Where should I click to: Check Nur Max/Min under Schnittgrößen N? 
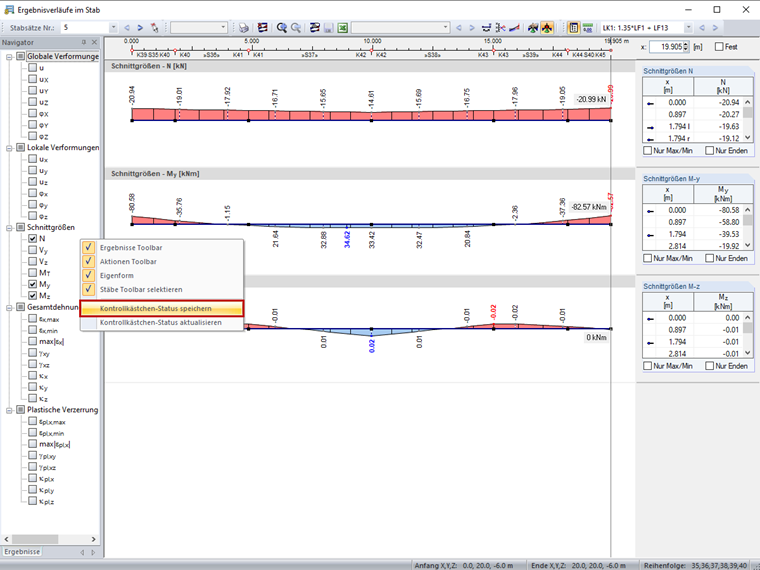pyautogui.click(x=648, y=150)
